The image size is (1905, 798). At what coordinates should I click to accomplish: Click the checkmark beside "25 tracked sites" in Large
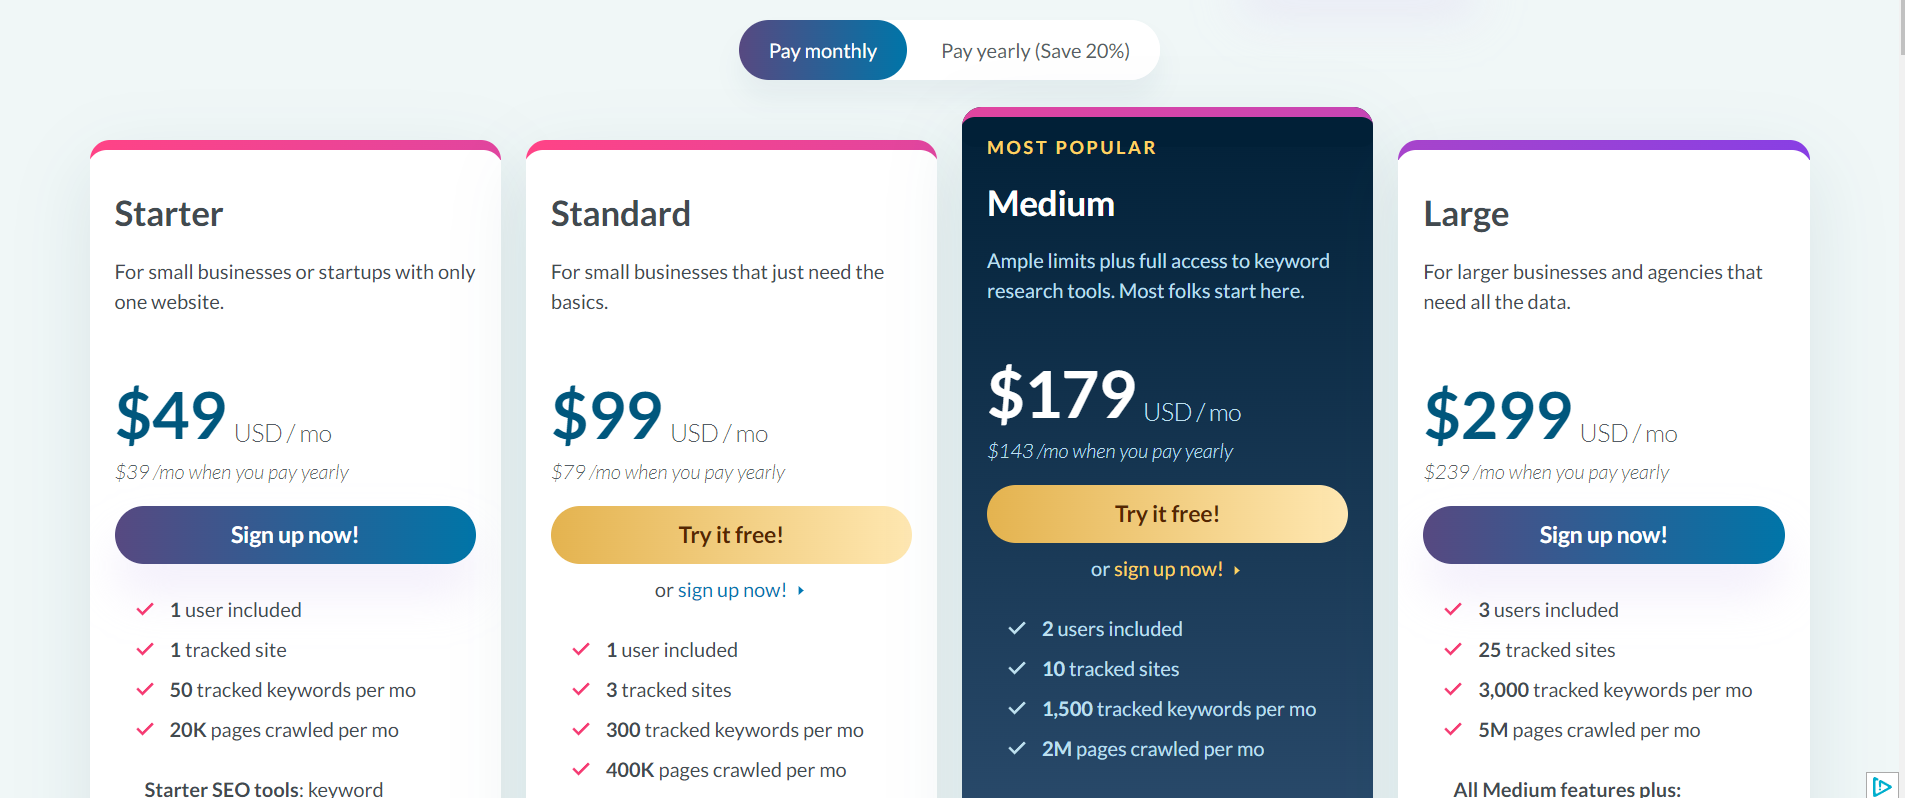click(1452, 649)
